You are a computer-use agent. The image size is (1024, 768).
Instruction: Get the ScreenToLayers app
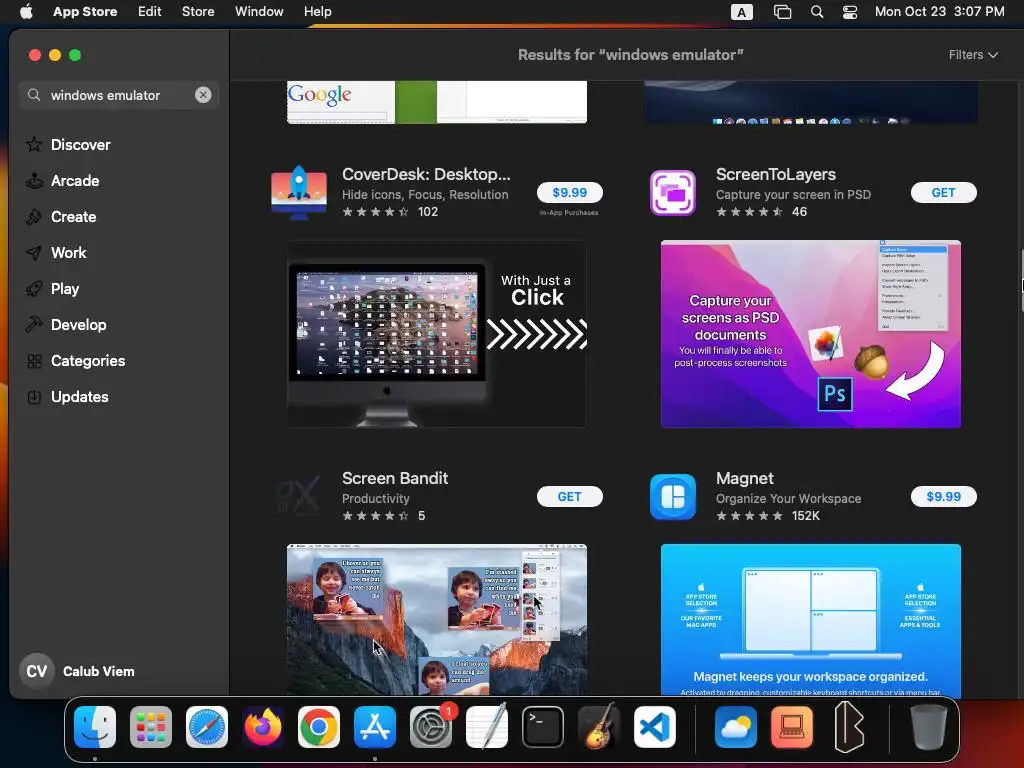point(943,193)
